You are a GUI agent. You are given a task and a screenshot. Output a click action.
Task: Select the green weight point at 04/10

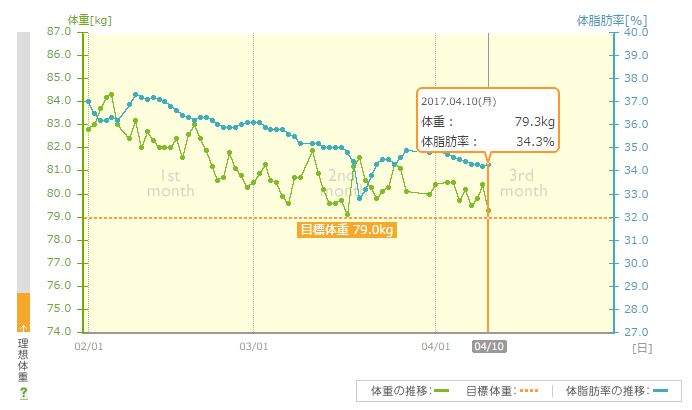488,211
